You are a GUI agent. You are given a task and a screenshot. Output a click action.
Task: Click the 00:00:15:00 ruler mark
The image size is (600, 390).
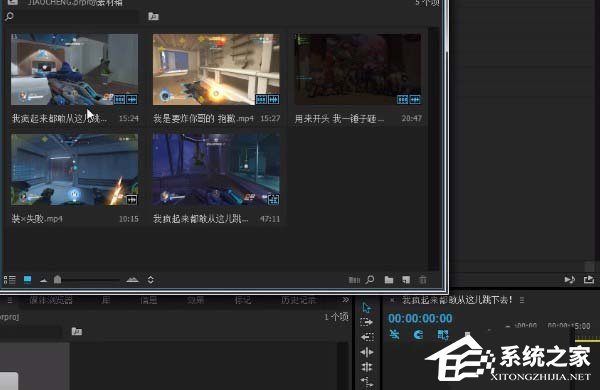click(x=569, y=326)
